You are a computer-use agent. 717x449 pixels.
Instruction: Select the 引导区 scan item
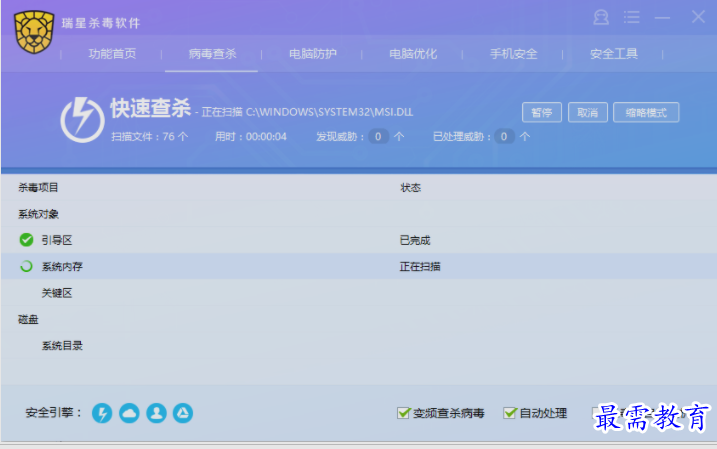(57, 240)
